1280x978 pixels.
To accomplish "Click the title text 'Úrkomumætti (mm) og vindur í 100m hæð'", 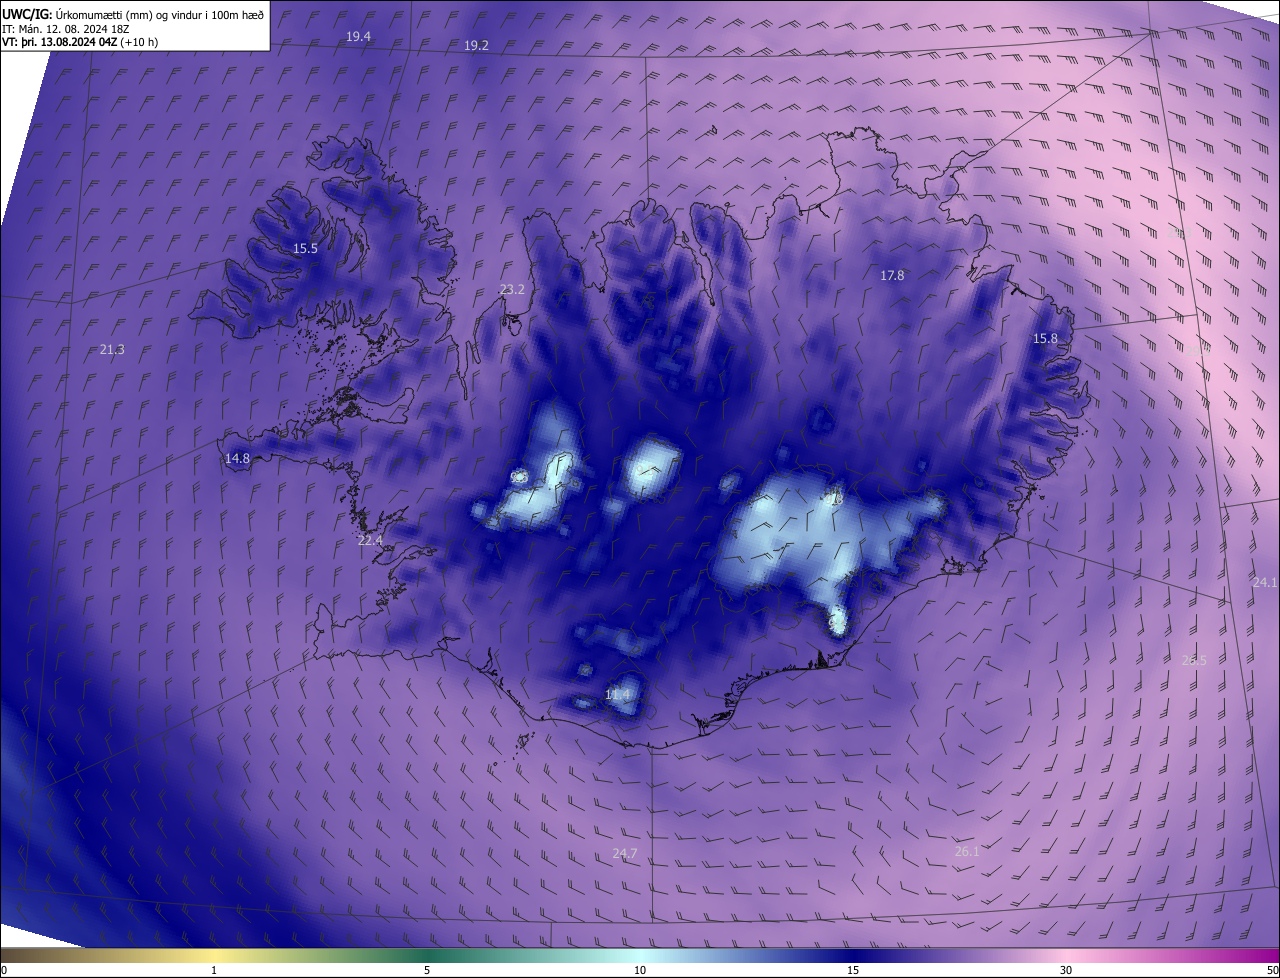I will click(x=159, y=14).
